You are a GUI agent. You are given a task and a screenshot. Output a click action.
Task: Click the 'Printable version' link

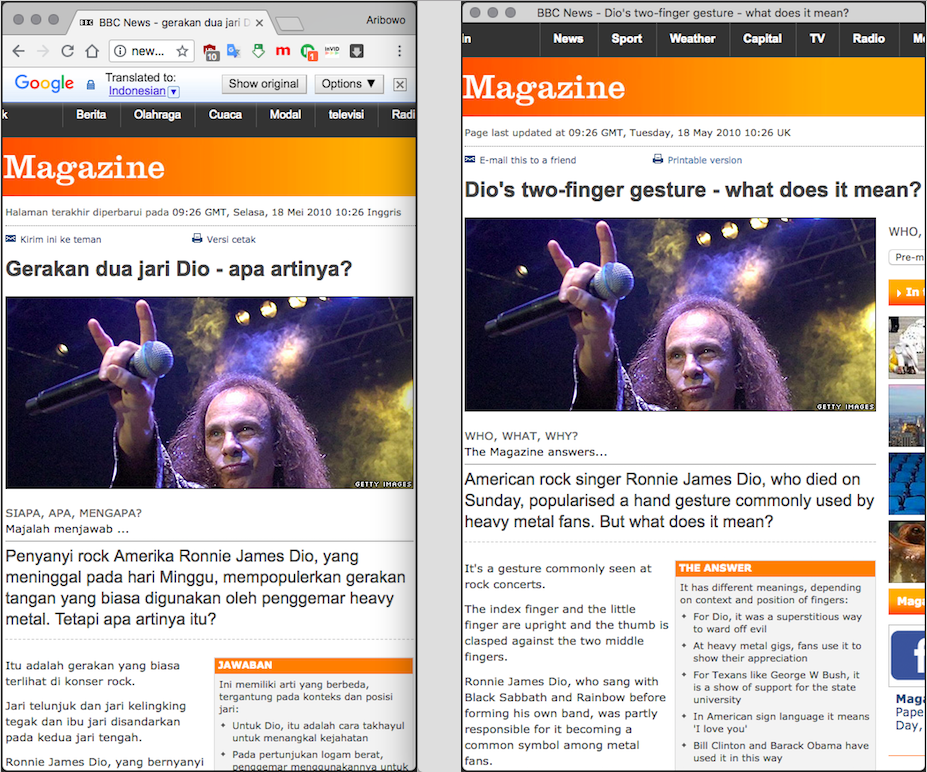point(704,160)
